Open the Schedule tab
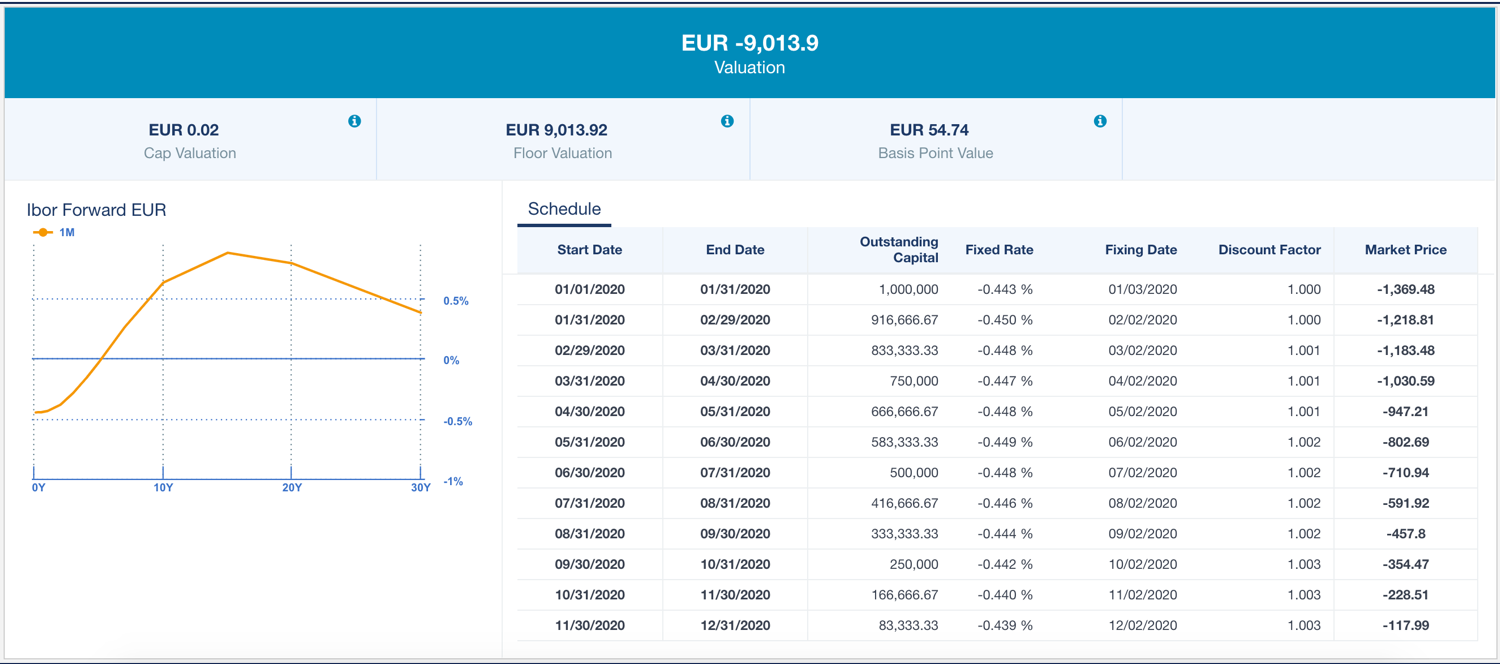 [564, 209]
